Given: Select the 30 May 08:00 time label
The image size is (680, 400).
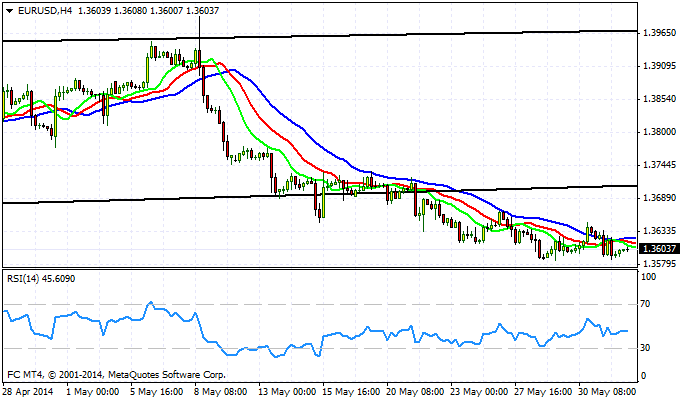Looking at the screenshot, I should (x=607, y=392).
